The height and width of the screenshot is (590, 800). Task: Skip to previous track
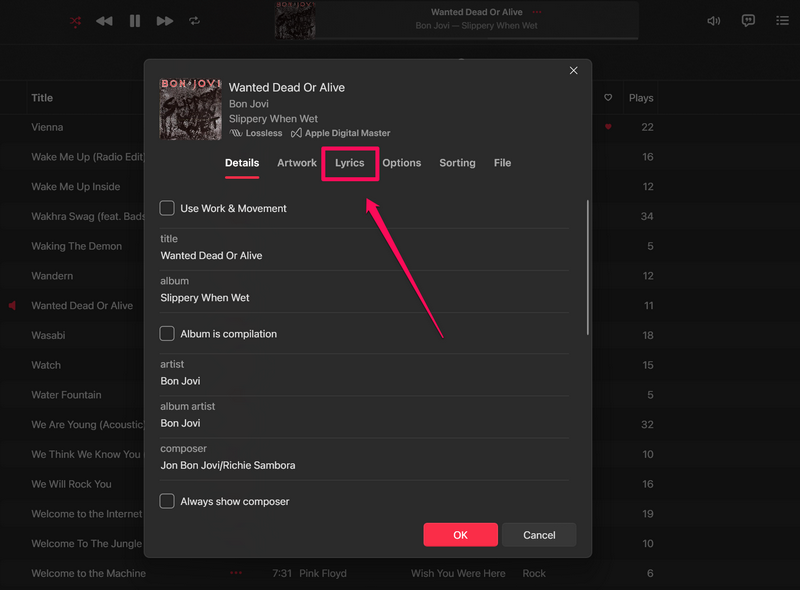[x=104, y=21]
